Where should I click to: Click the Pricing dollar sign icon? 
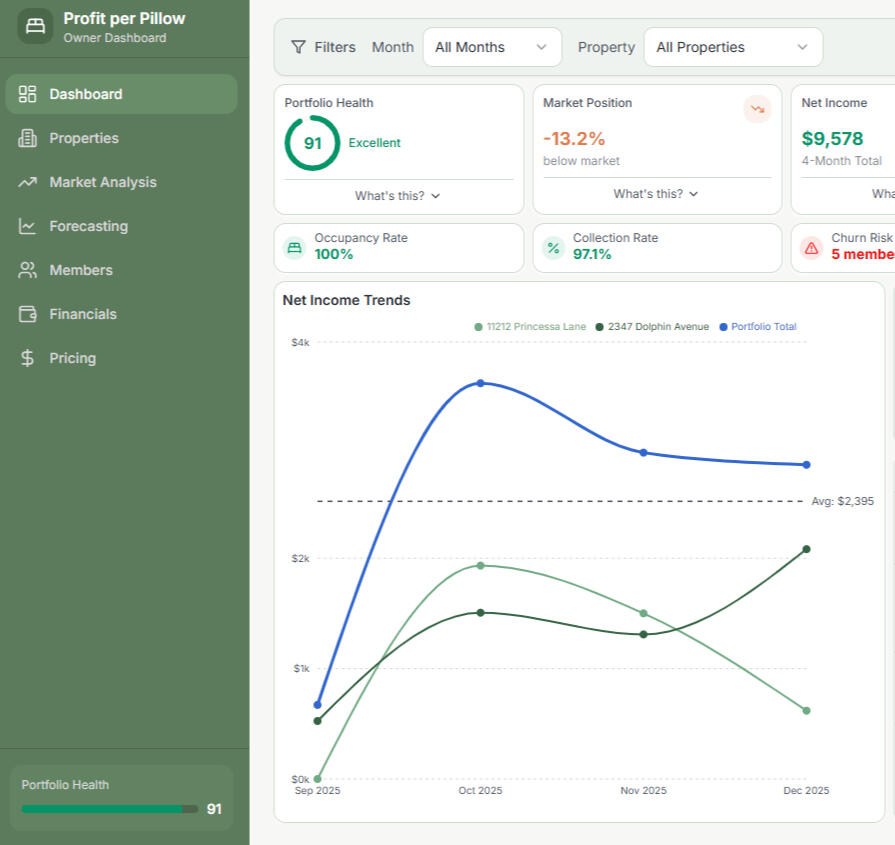tap(28, 358)
